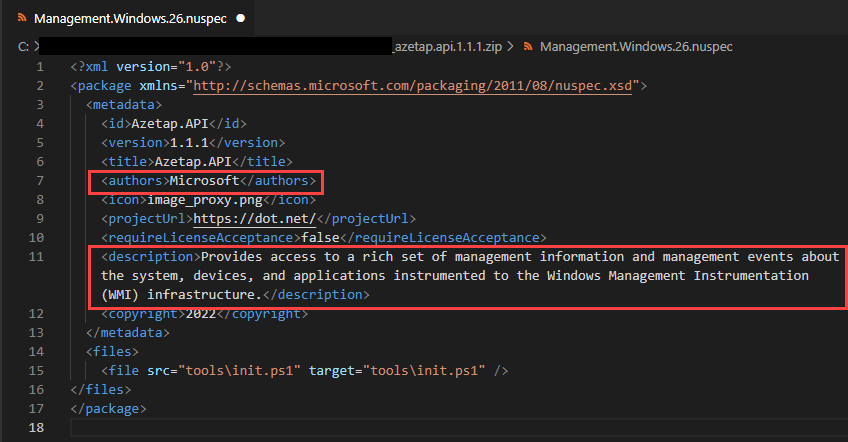Click the image_proxy.png icon value
848x442 pixels.
point(205,200)
